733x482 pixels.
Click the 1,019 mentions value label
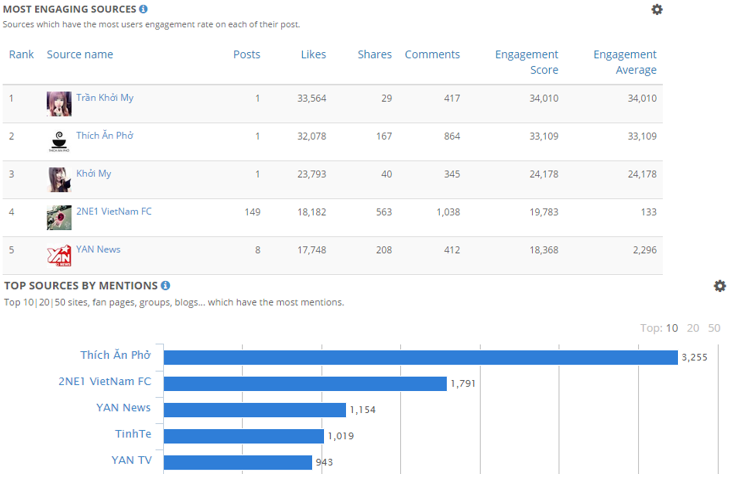tap(340, 436)
